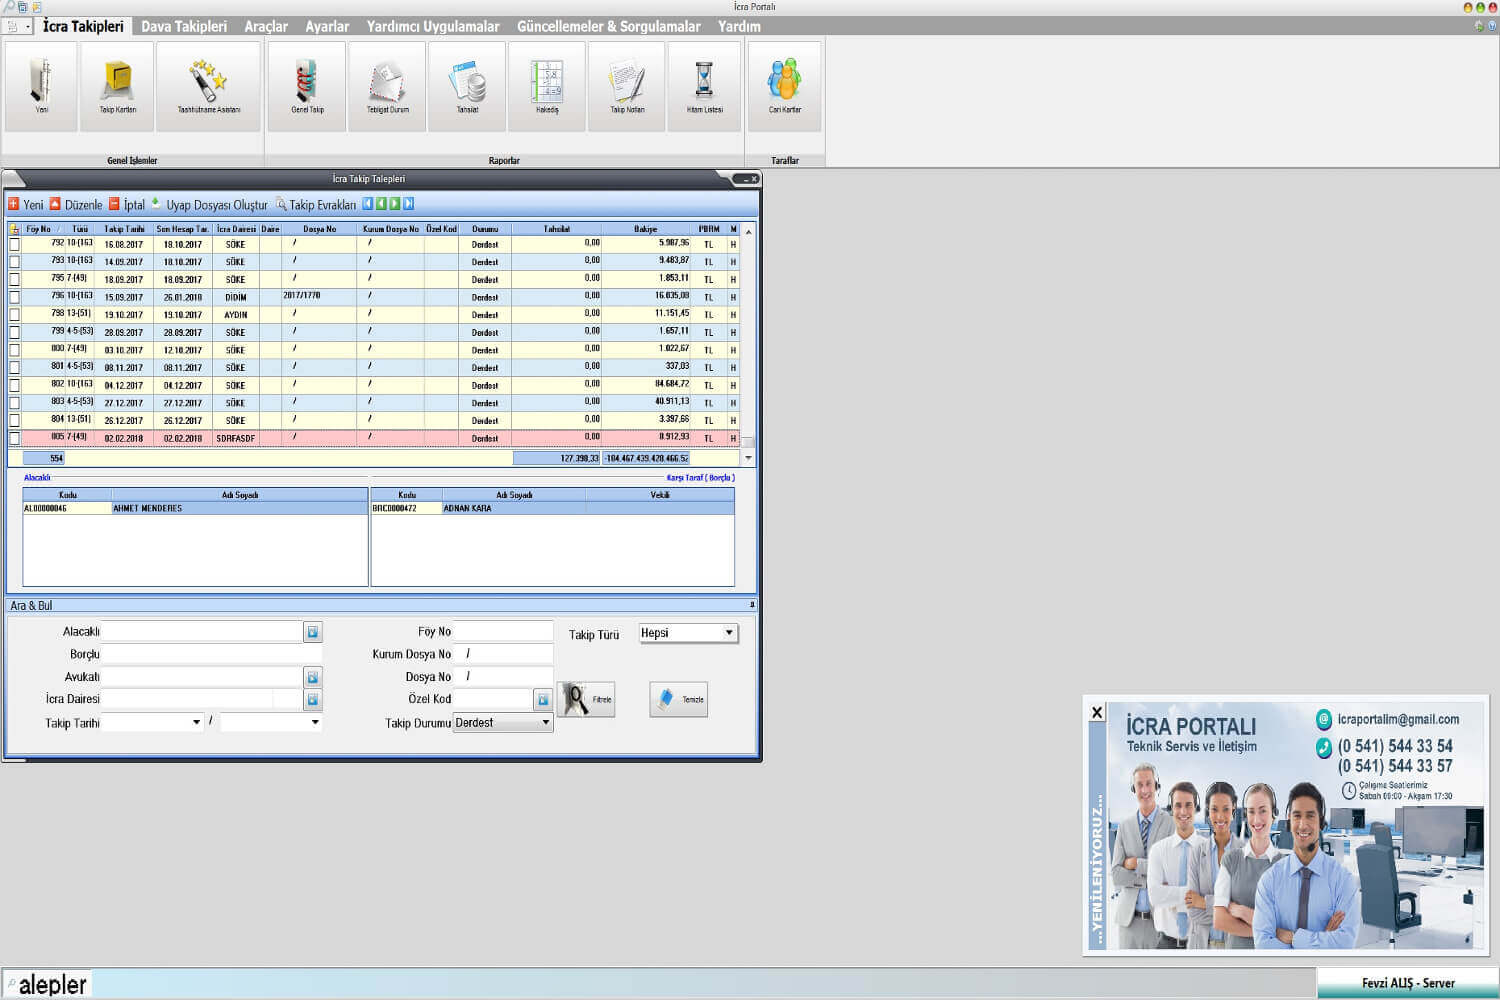Click the Tahsilat report icon
Viewport: 1500px width, 1000px height.
click(x=467, y=85)
